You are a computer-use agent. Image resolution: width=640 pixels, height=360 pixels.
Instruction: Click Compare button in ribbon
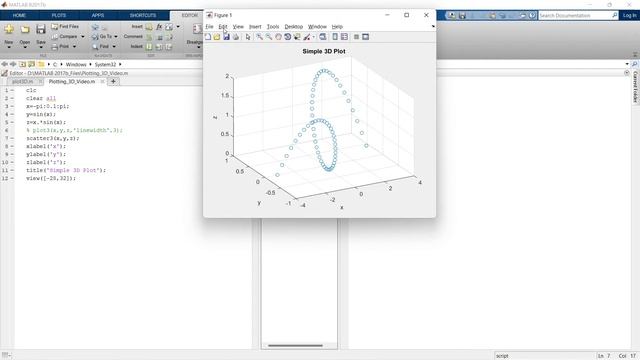[64, 36]
